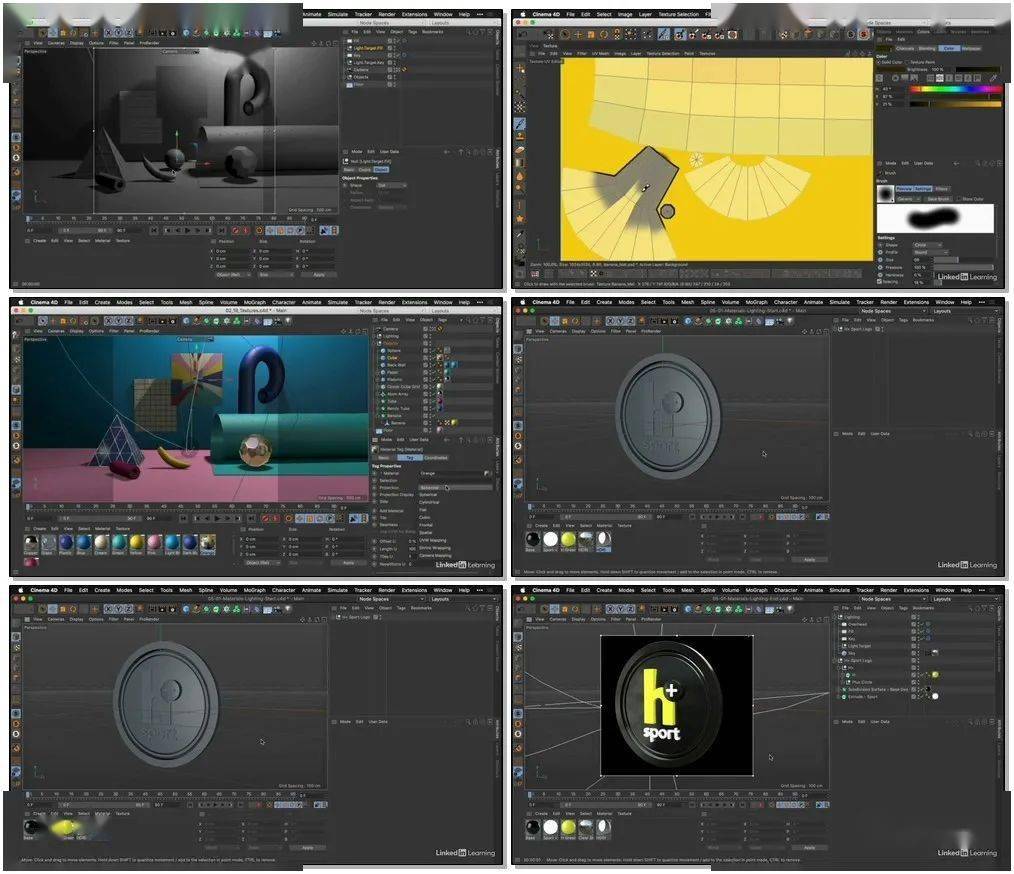The height and width of the screenshot is (874, 1014).
Task: Select Solid Color radio in top-right window
Action: [879, 62]
